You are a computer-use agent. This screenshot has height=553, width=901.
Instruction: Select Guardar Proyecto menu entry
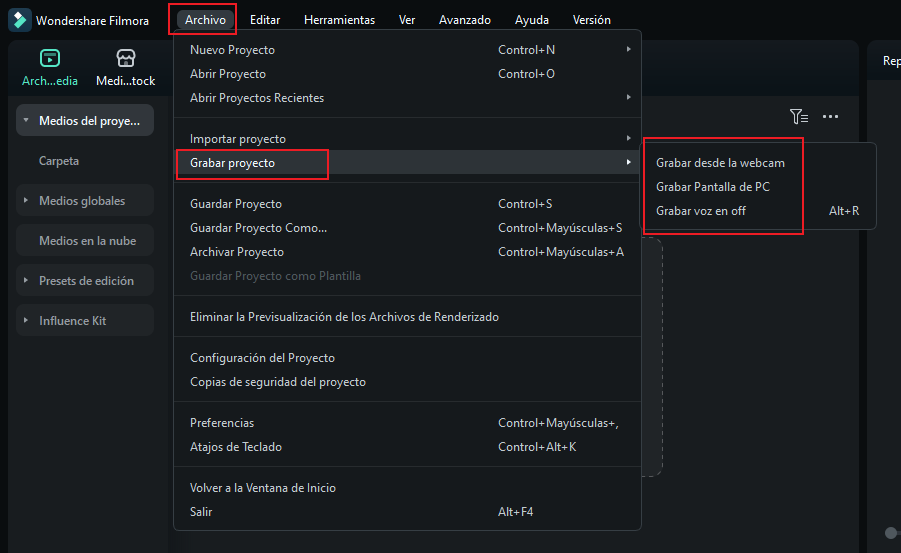coord(407,203)
